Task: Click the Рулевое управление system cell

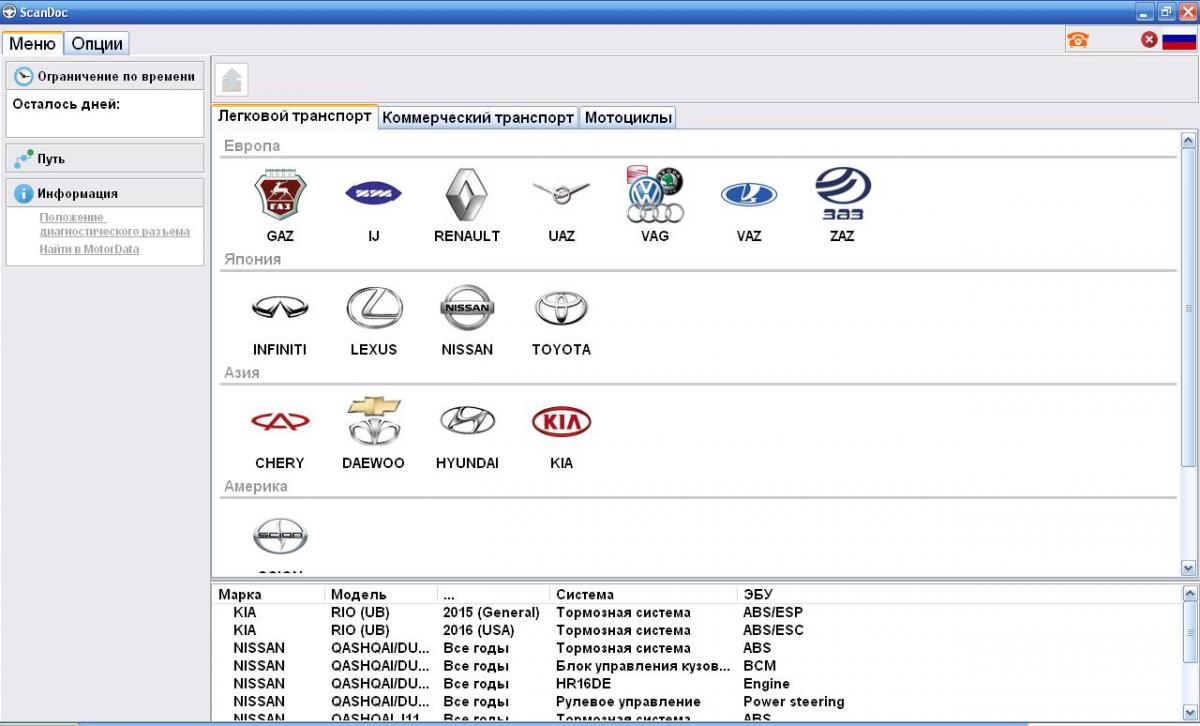Action: click(628, 702)
